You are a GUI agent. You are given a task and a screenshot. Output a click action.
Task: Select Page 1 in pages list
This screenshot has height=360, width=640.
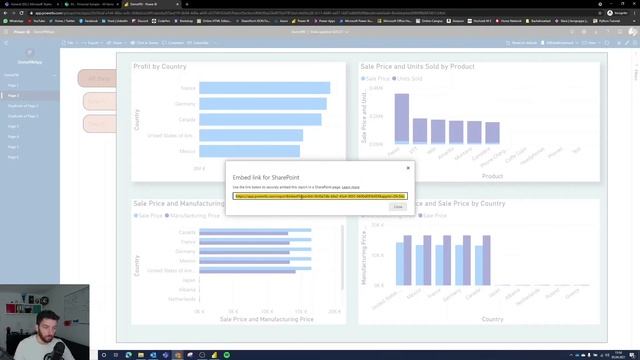click(x=12, y=85)
